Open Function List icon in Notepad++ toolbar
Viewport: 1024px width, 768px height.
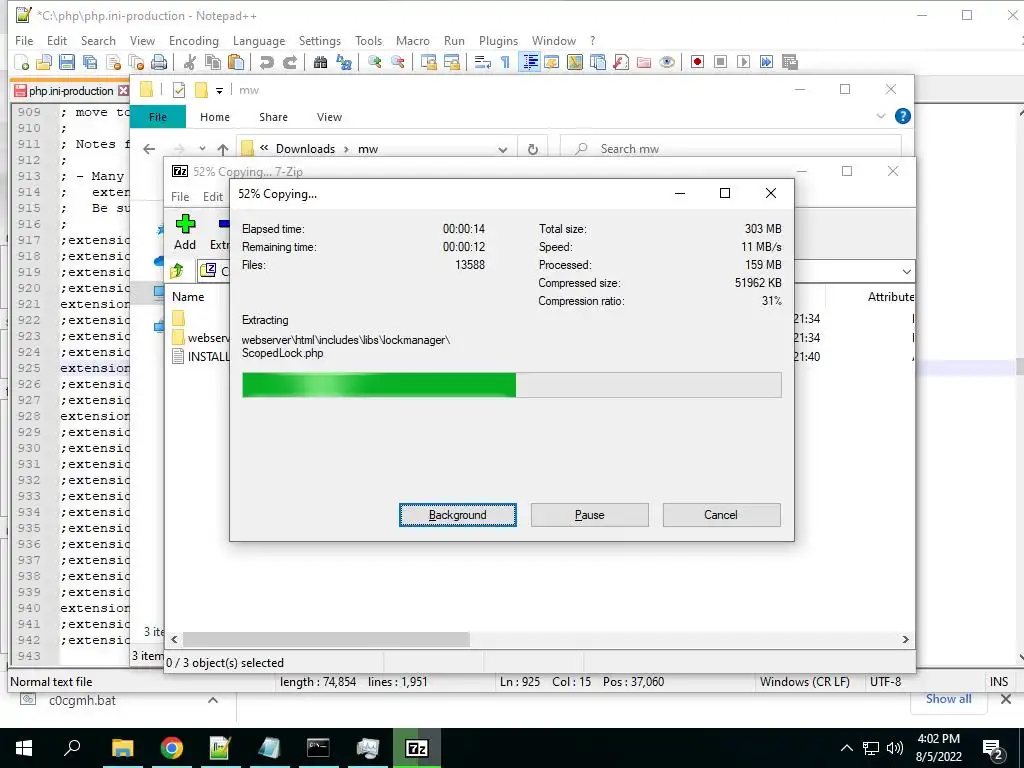621,62
